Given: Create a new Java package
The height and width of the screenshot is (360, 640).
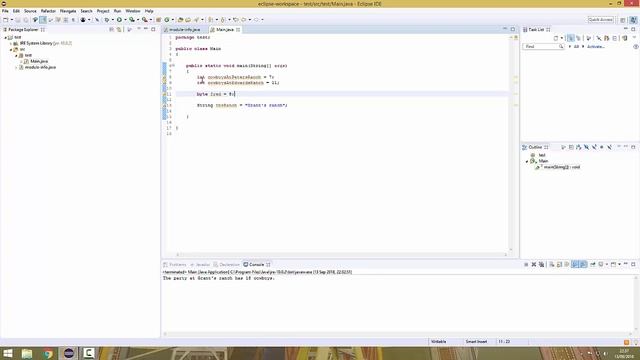Looking at the screenshot, I should click(158, 20).
